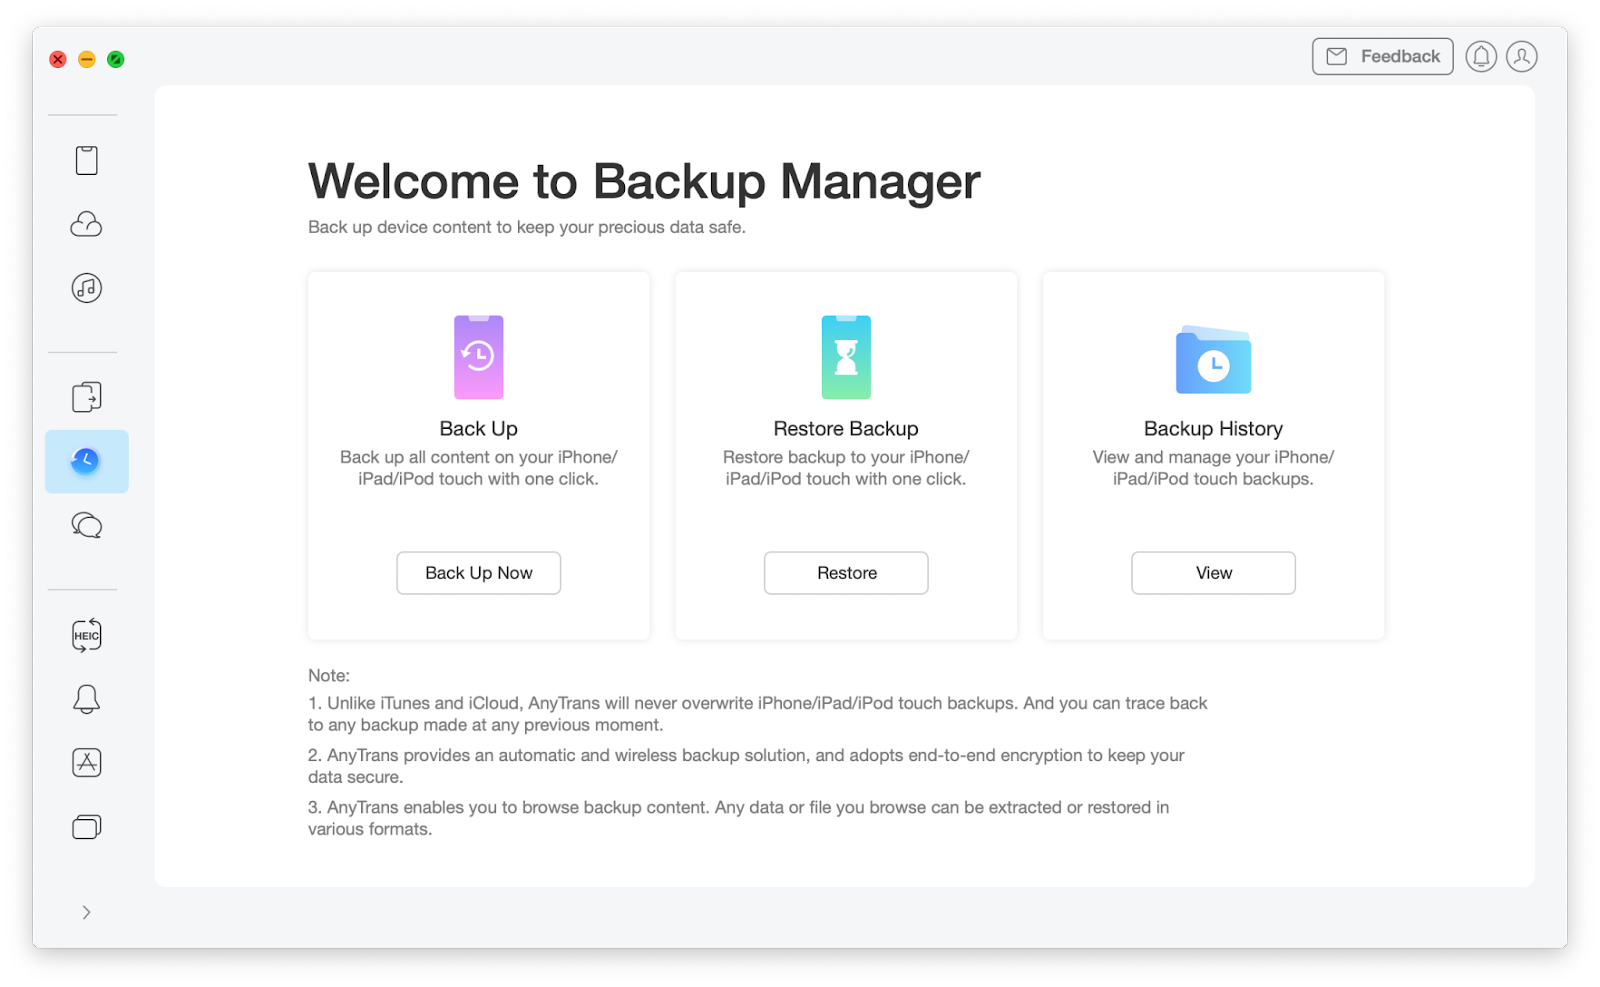Open the App Downloader sidebar icon

(x=86, y=762)
